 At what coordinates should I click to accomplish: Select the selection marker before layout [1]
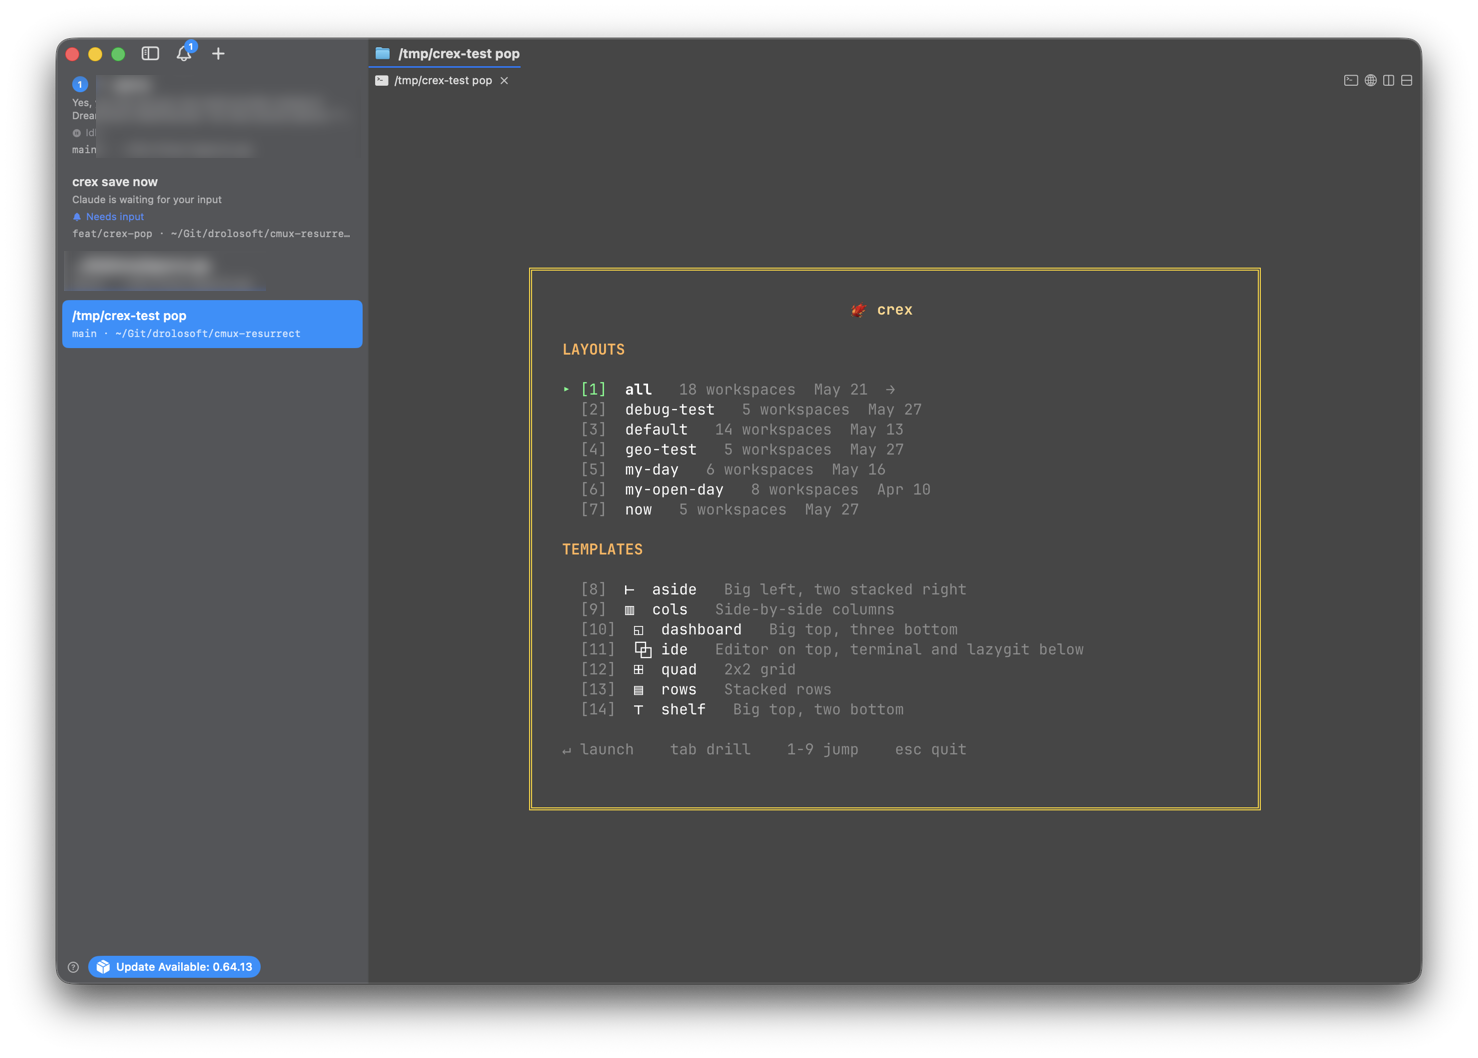pyautogui.click(x=566, y=390)
